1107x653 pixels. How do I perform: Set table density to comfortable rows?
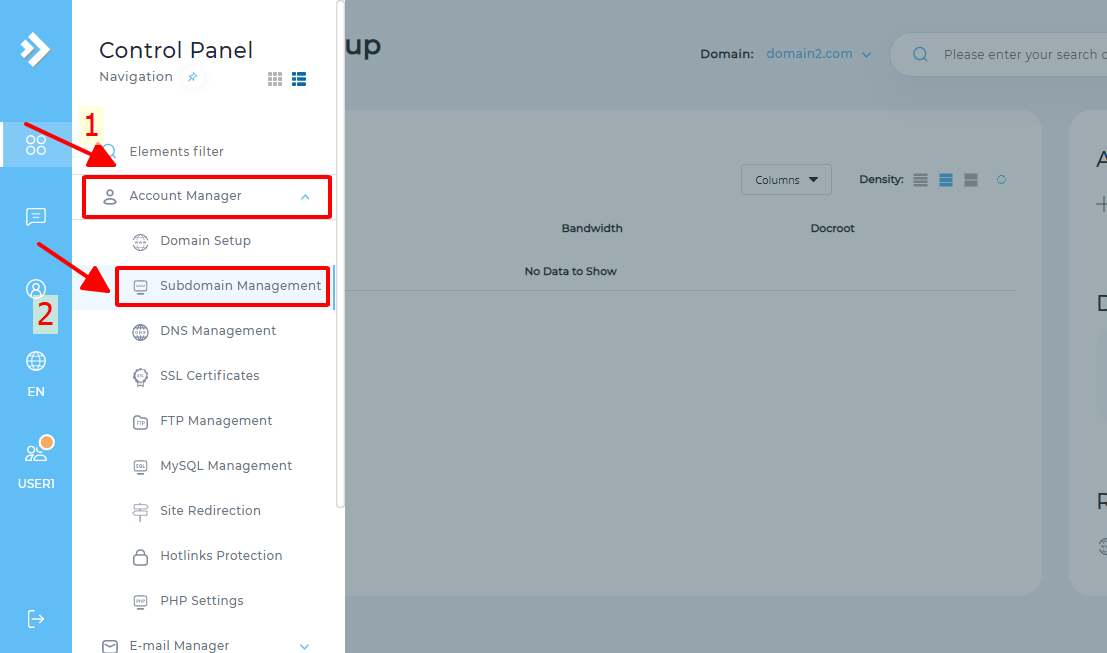(x=970, y=180)
